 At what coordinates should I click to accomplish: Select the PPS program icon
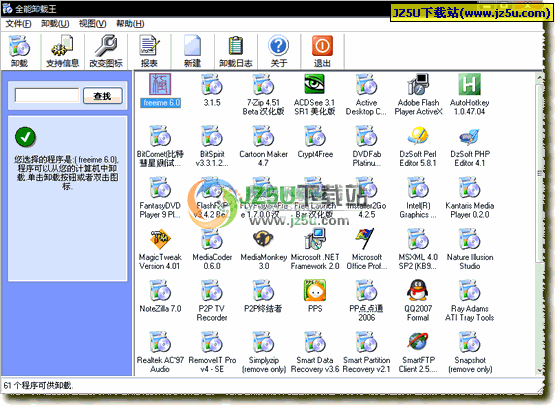[315, 290]
